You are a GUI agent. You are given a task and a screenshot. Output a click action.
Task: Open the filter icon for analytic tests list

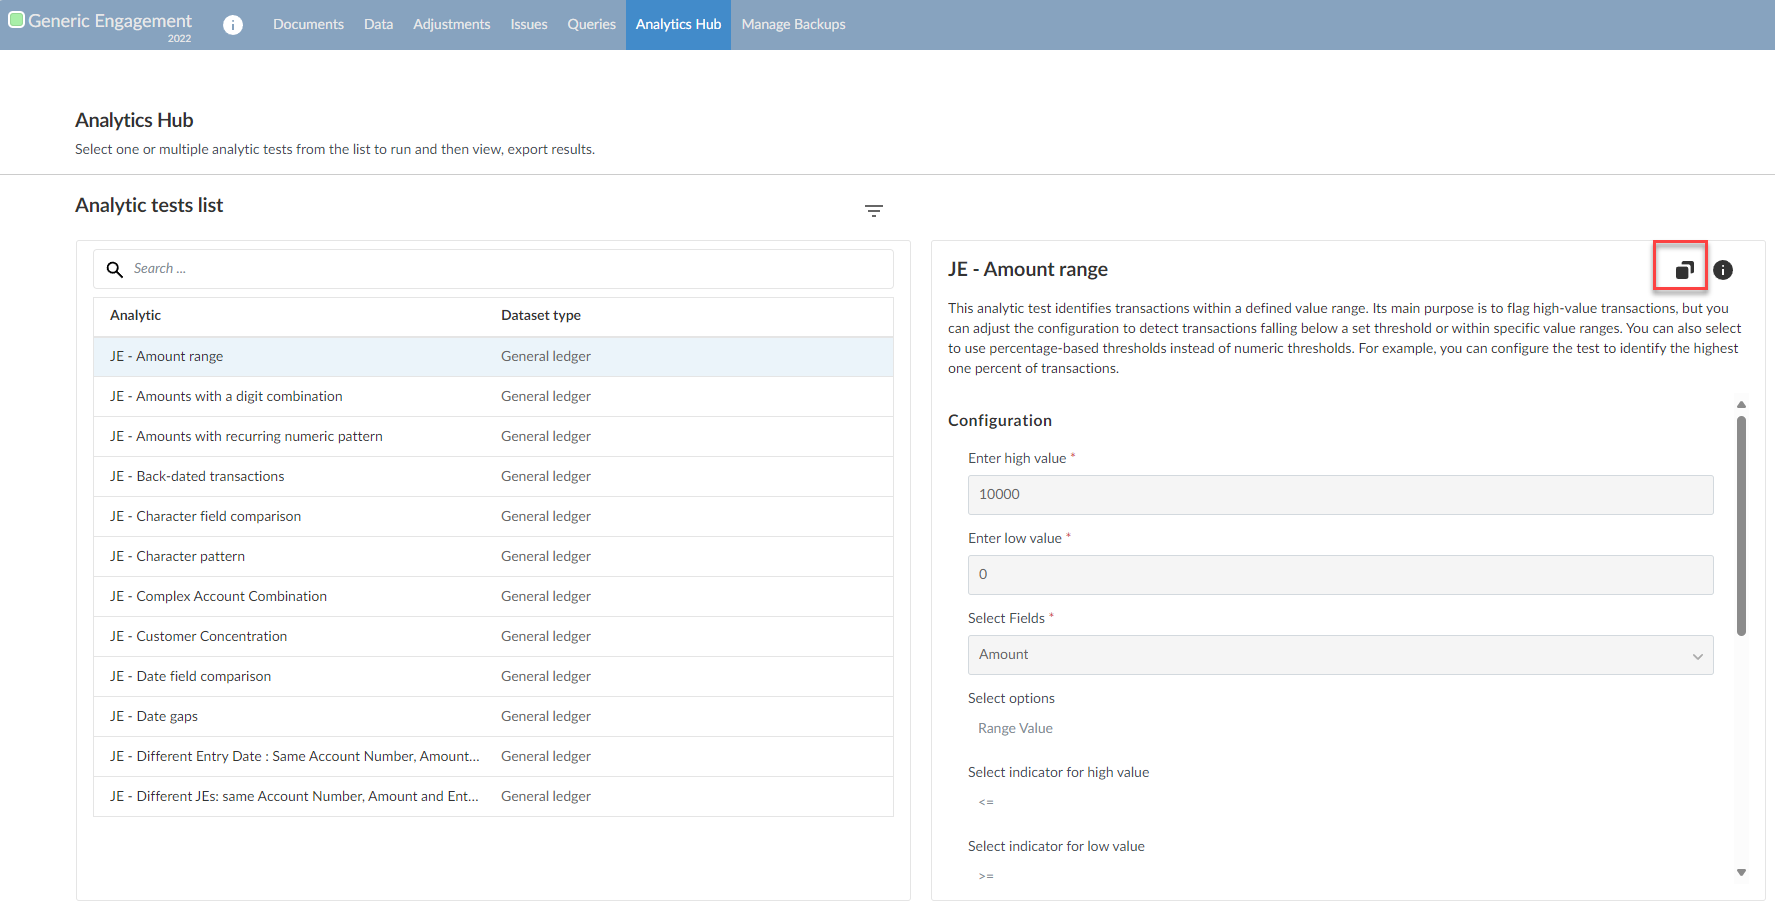pos(874,211)
